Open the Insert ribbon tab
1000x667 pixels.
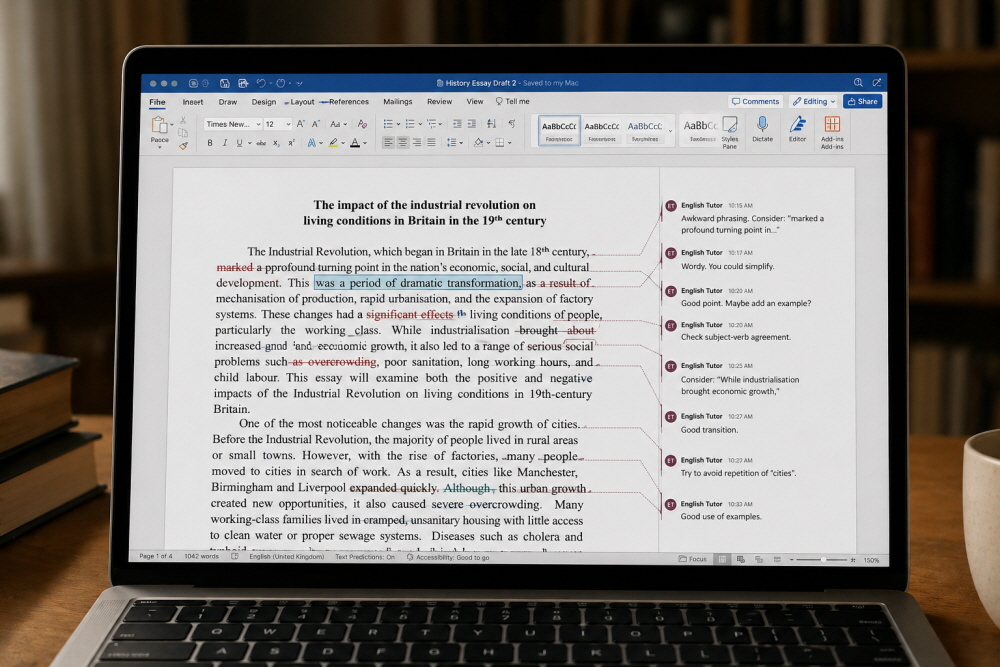pyautogui.click(x=192, y=101)
